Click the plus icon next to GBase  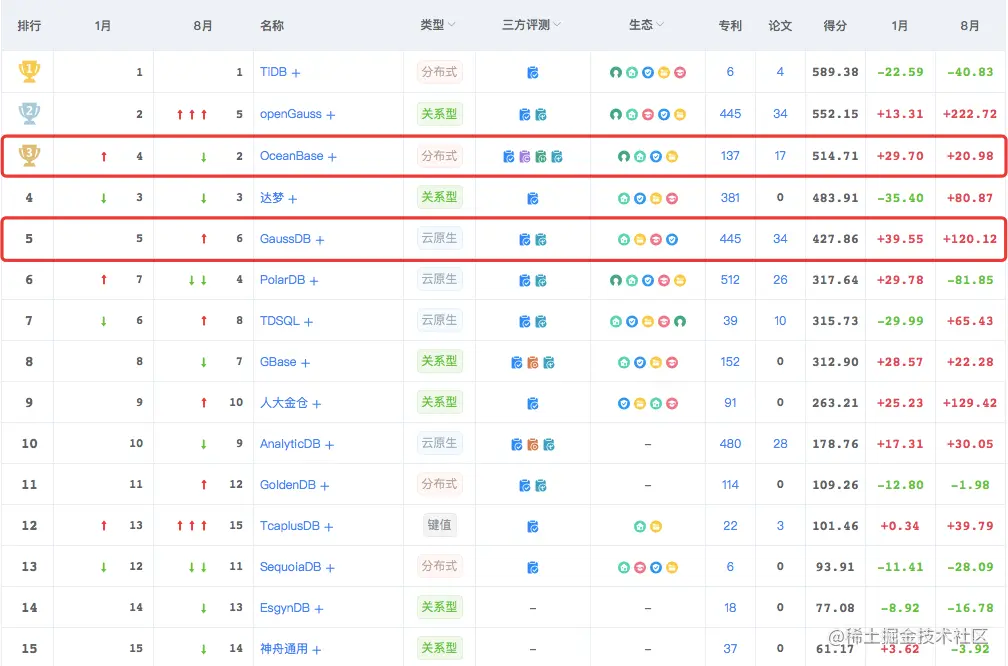click(305, 363)
